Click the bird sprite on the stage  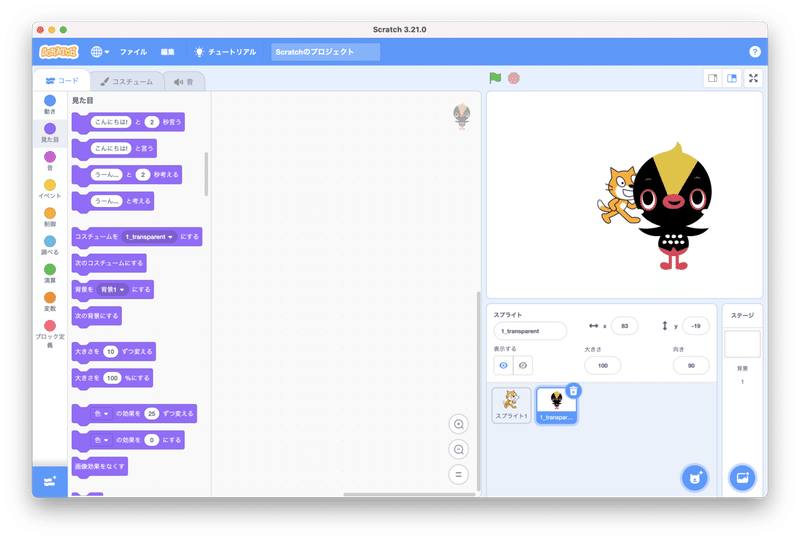[672, 206]
